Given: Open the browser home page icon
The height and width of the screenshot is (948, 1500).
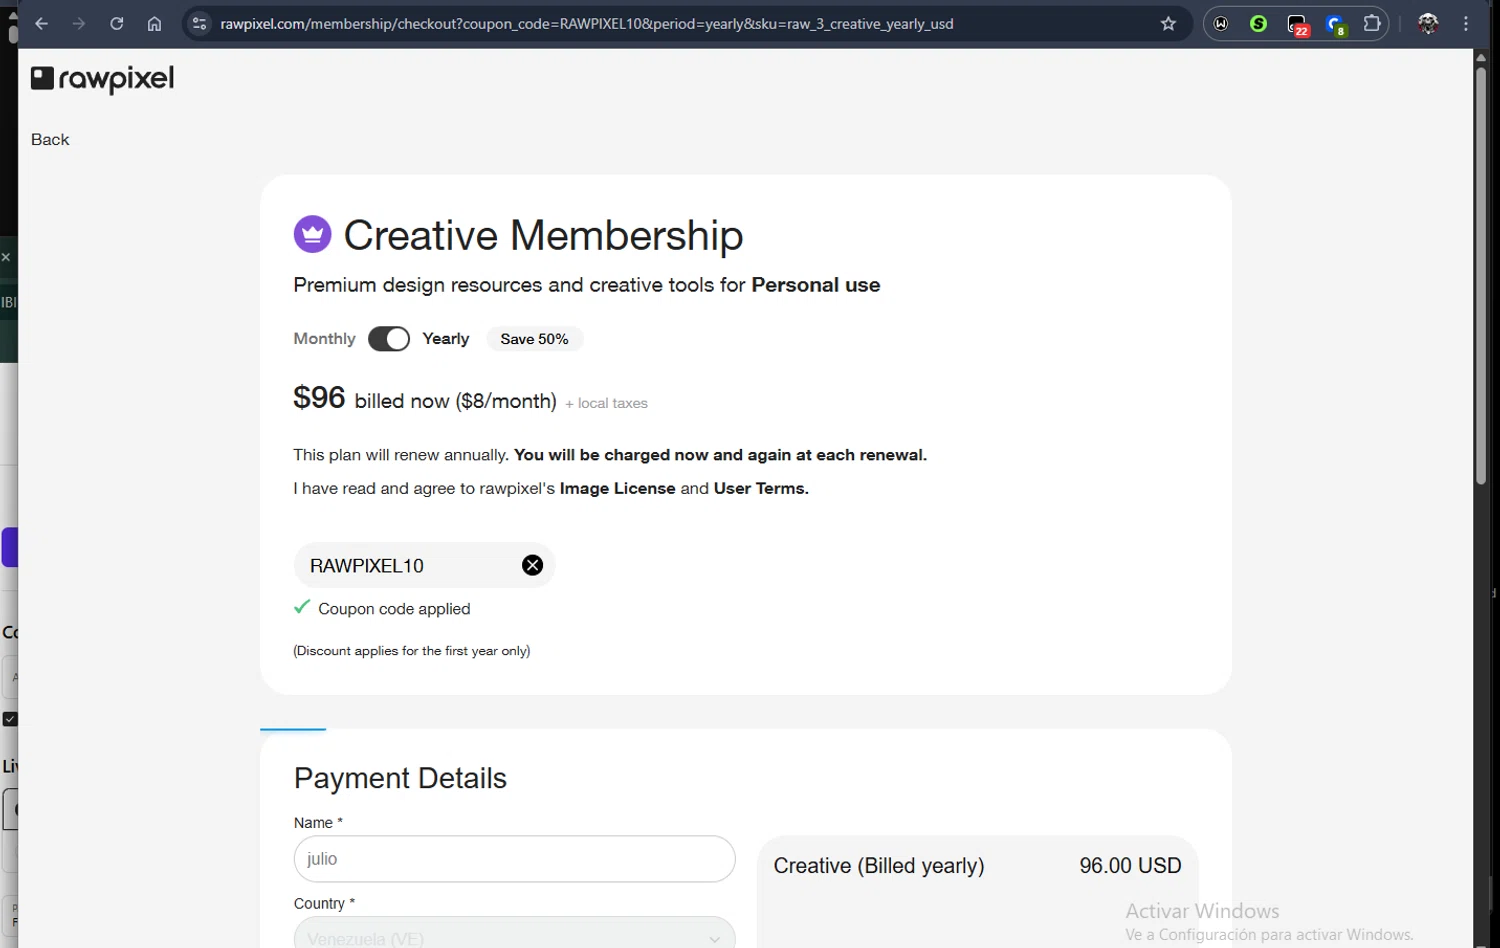Looking at the screenshot, I should tap(154, 23).
